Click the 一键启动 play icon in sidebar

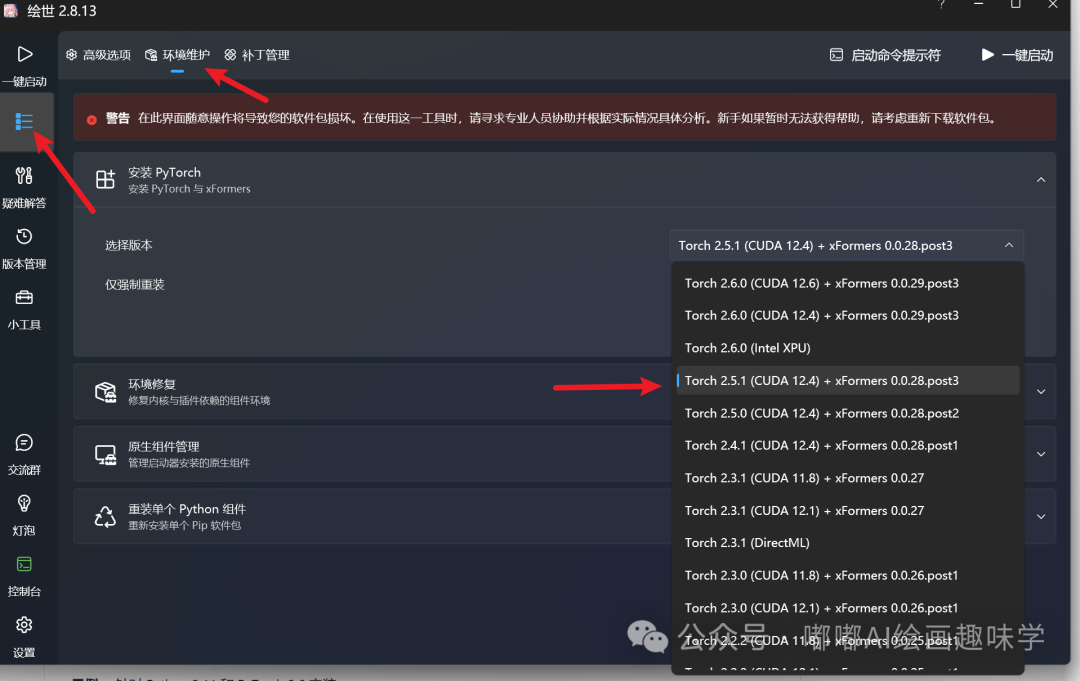click(25, 54)
